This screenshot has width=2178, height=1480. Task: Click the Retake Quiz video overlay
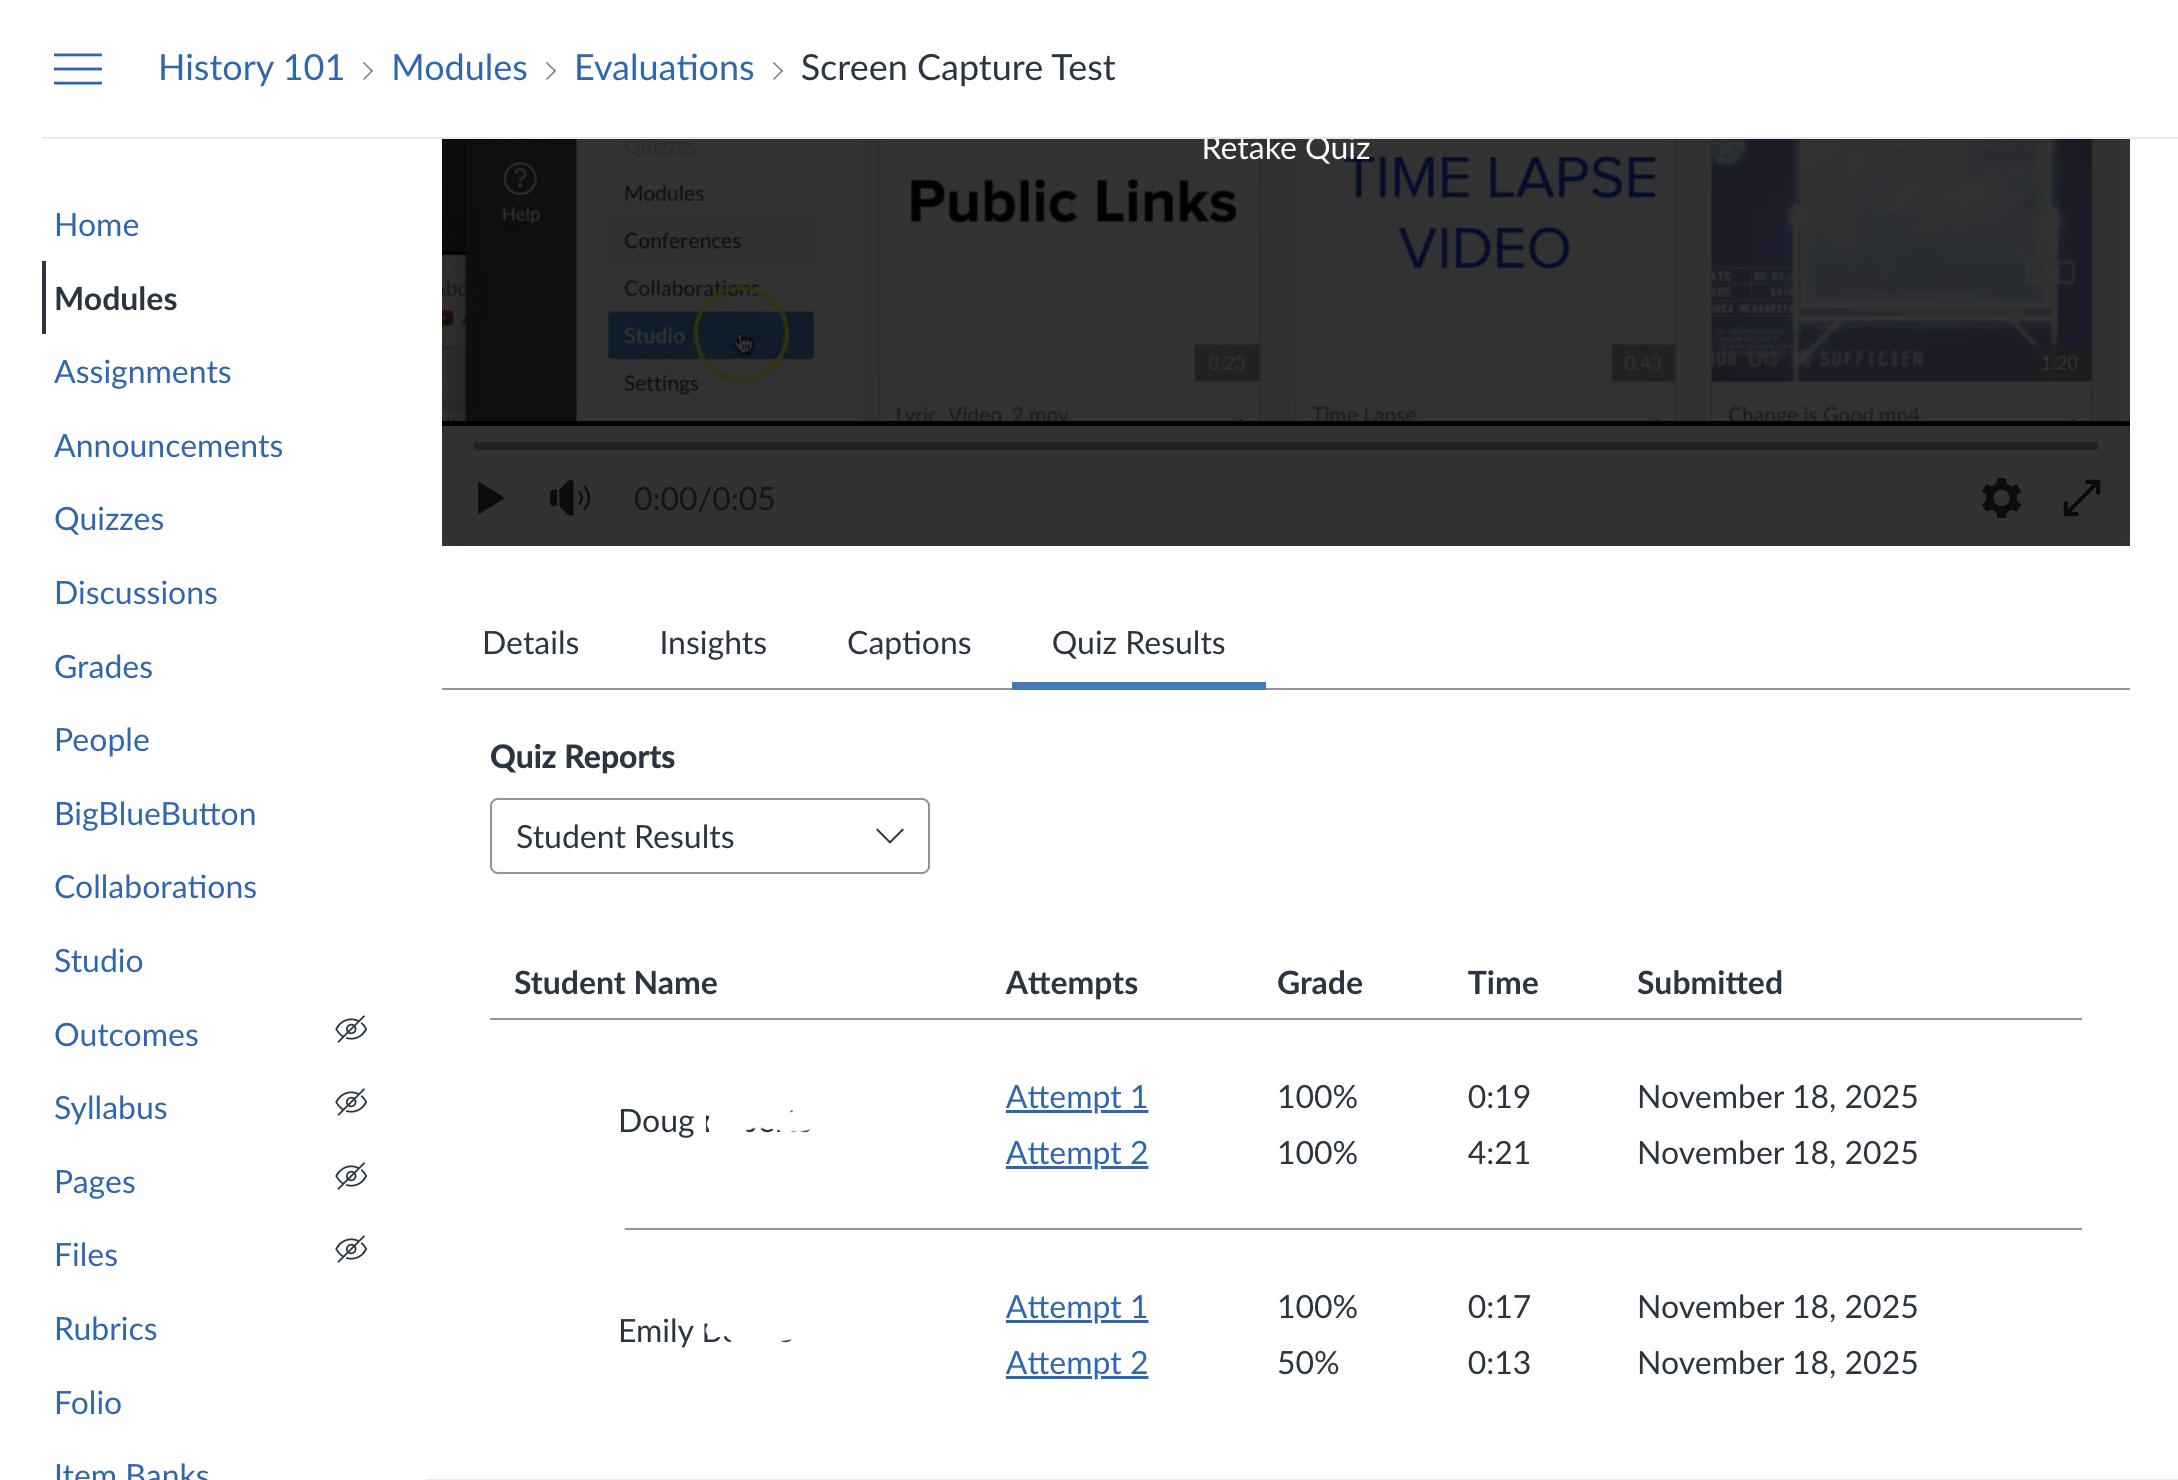point(1285,150)
